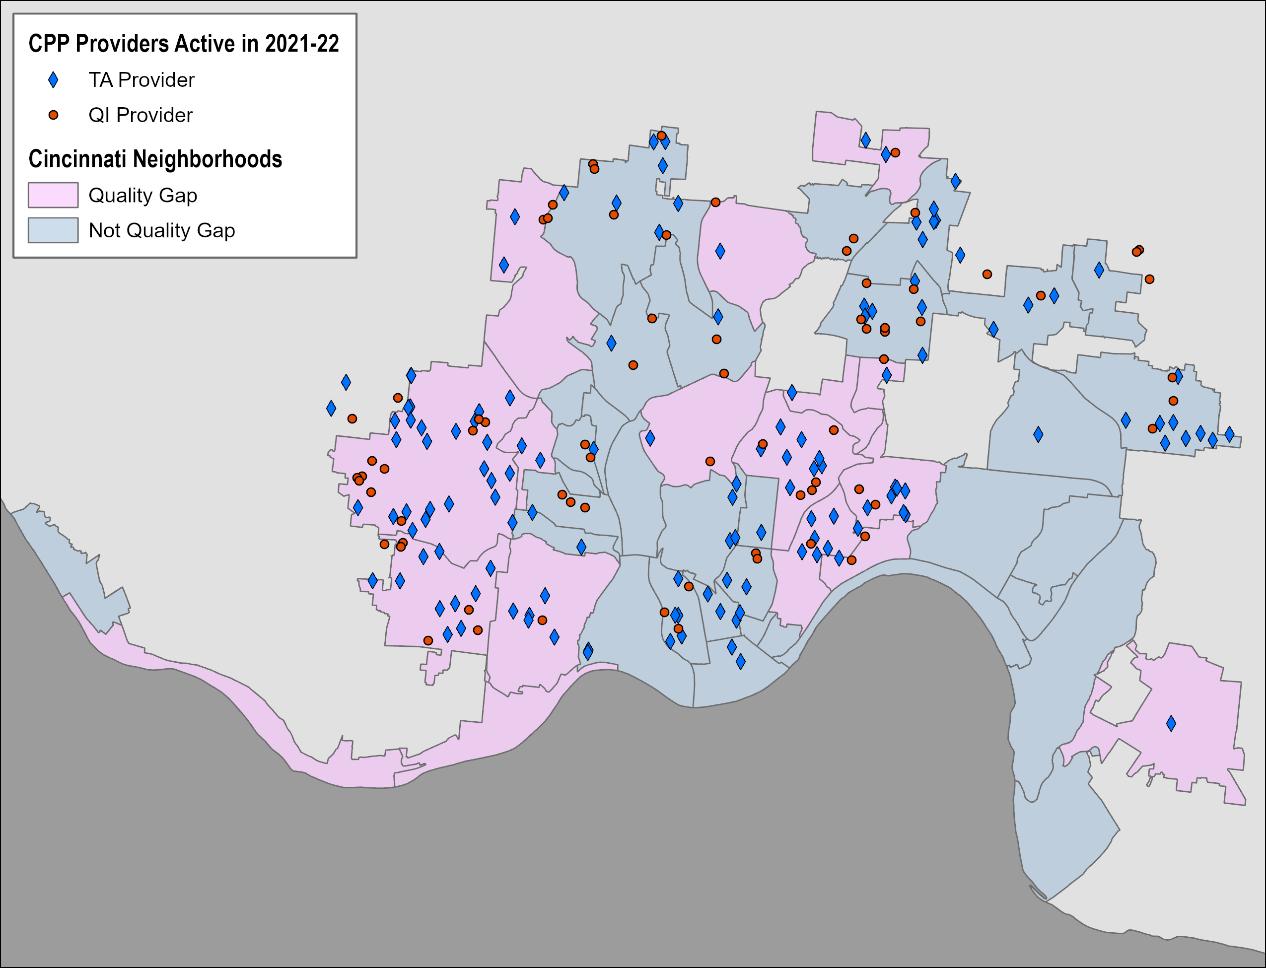Click the pink Quality Gap legend swatch
Viewport: 1266px width, 968px height.
(53, 195)
